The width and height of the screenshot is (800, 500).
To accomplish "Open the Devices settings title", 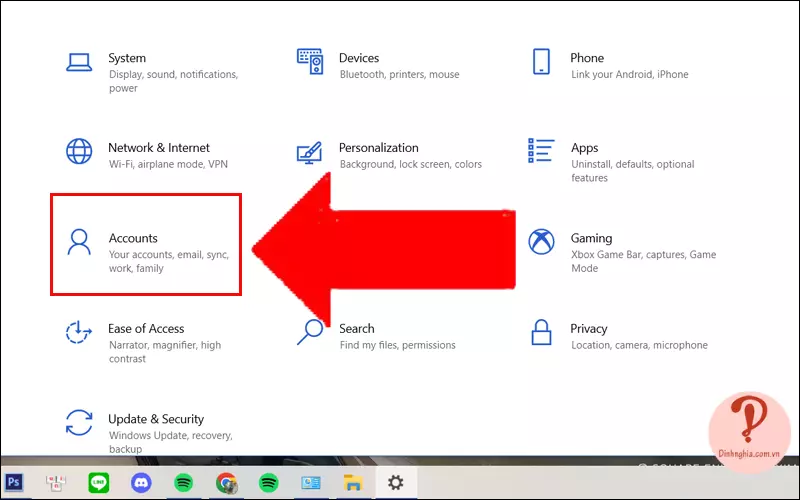I will pyautogui.click(x=359, y=58).
